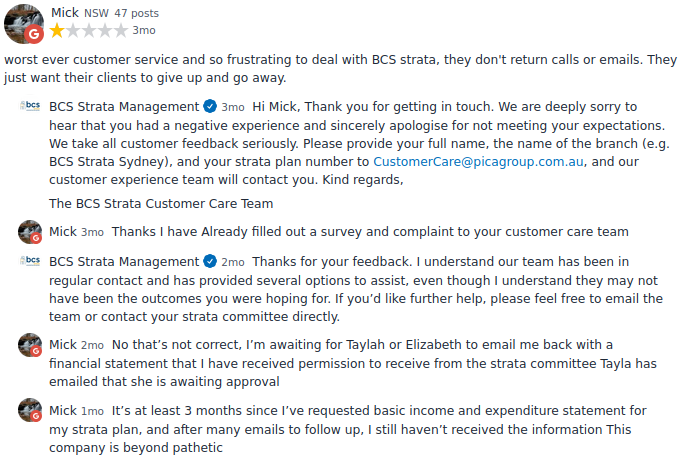Screen dimensions: 686x462
Task: Click the 3mo timestamp beside the star rating
Action: click(144, 31)
